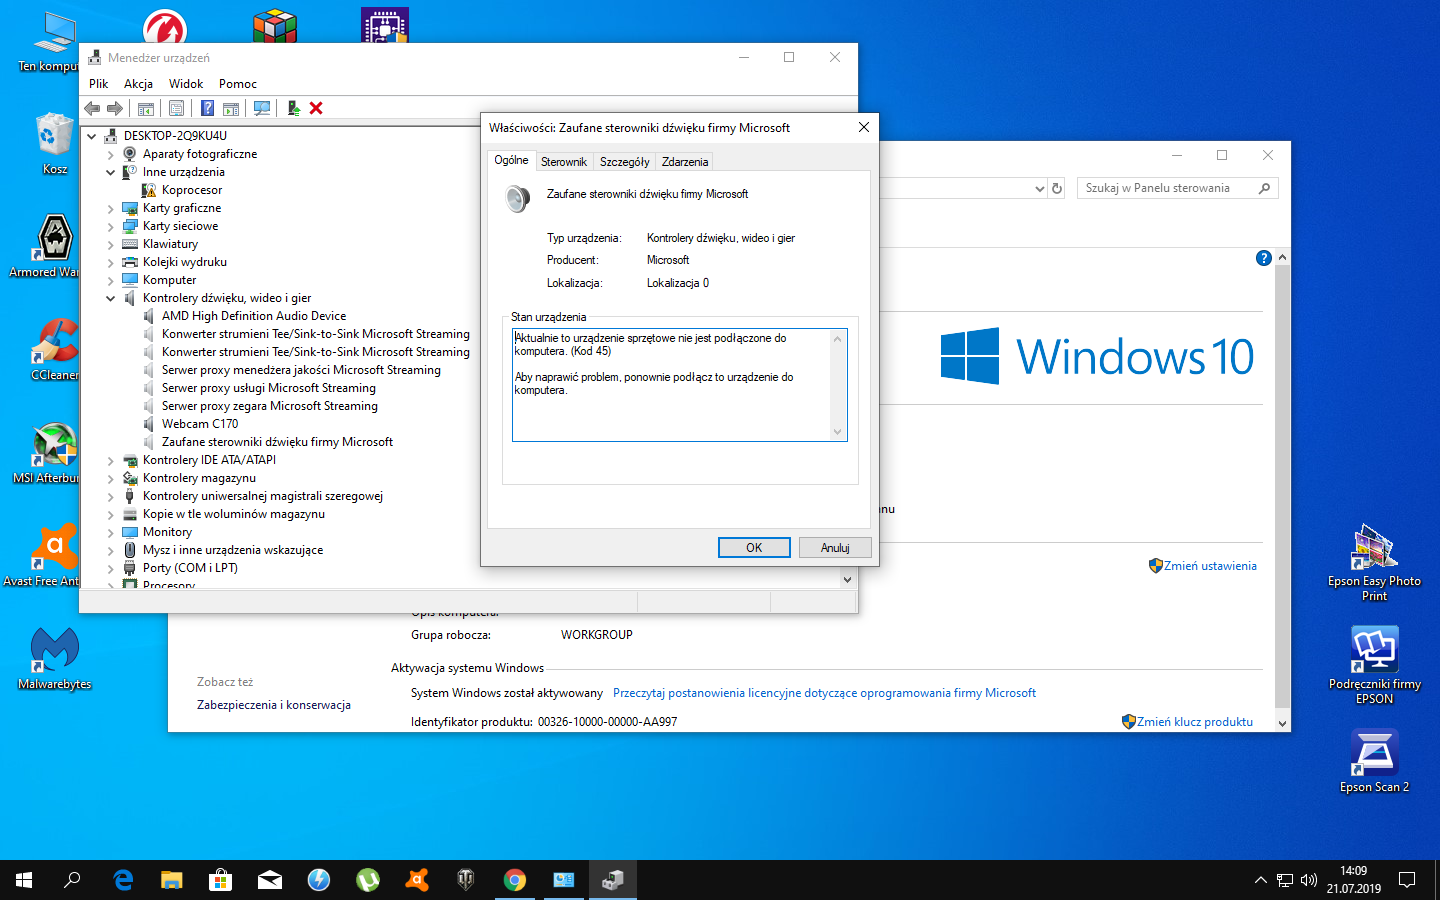
Task: Open Properties via the toolbar properties icon
Action: (x=176, y=108)
